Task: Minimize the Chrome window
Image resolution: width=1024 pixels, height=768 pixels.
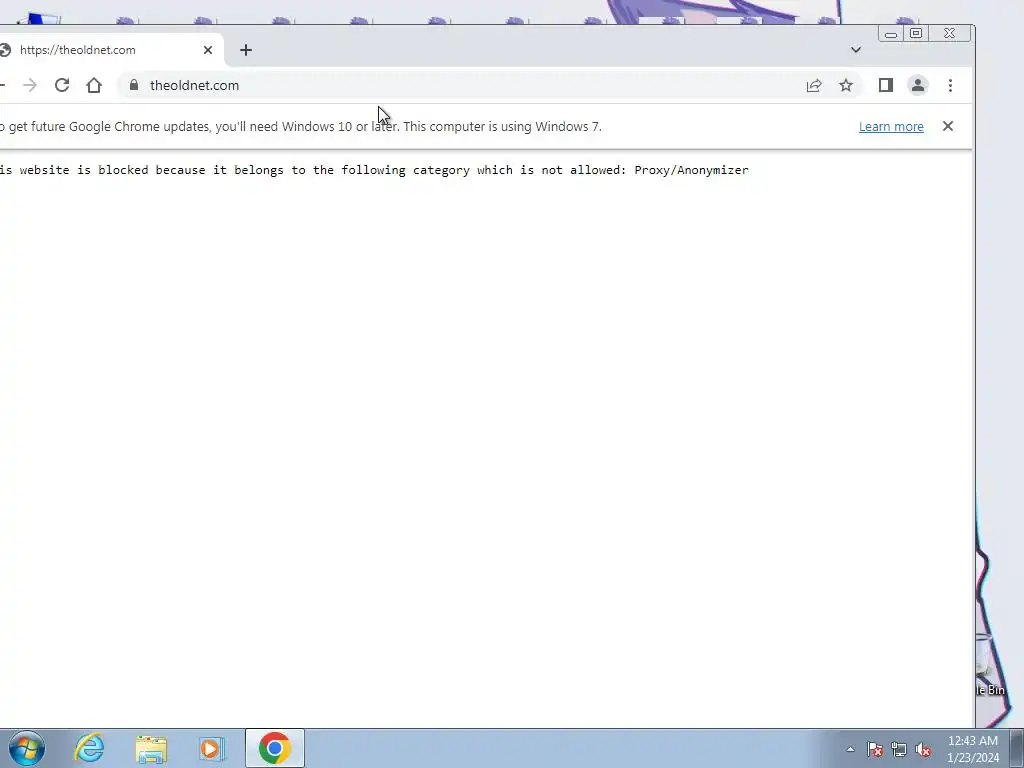Action: pos(891,33)
